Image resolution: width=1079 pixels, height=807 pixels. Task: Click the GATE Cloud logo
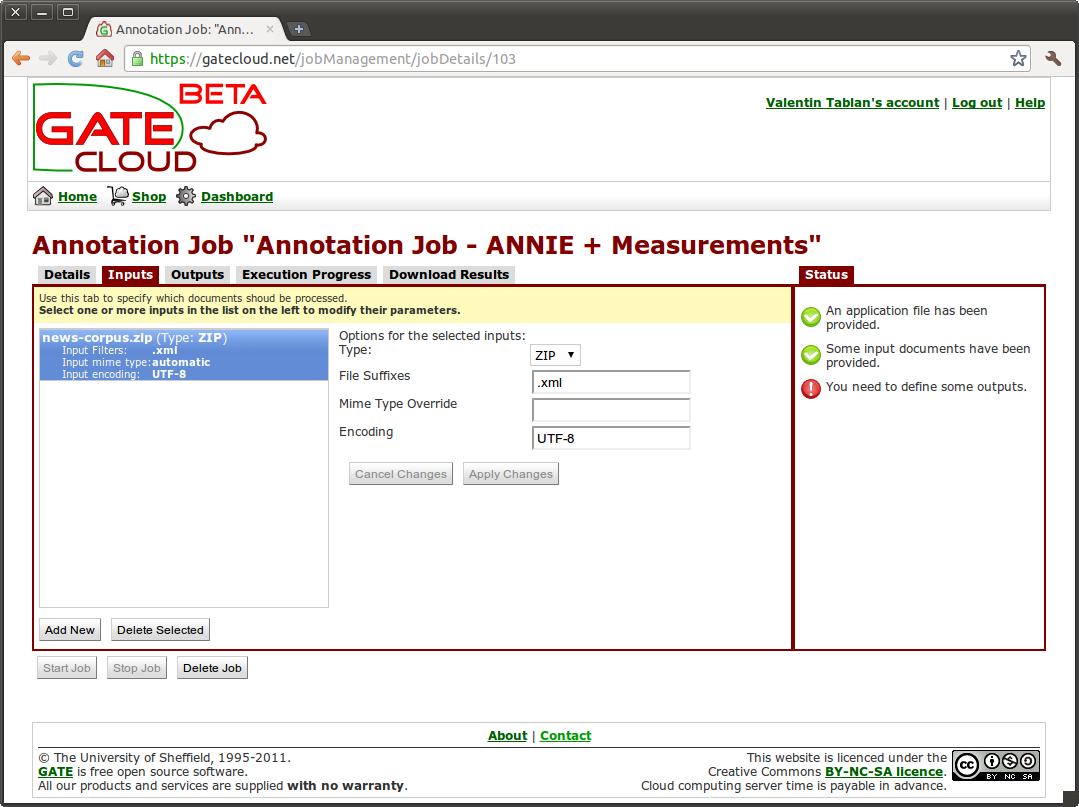[x=150, y=128]
